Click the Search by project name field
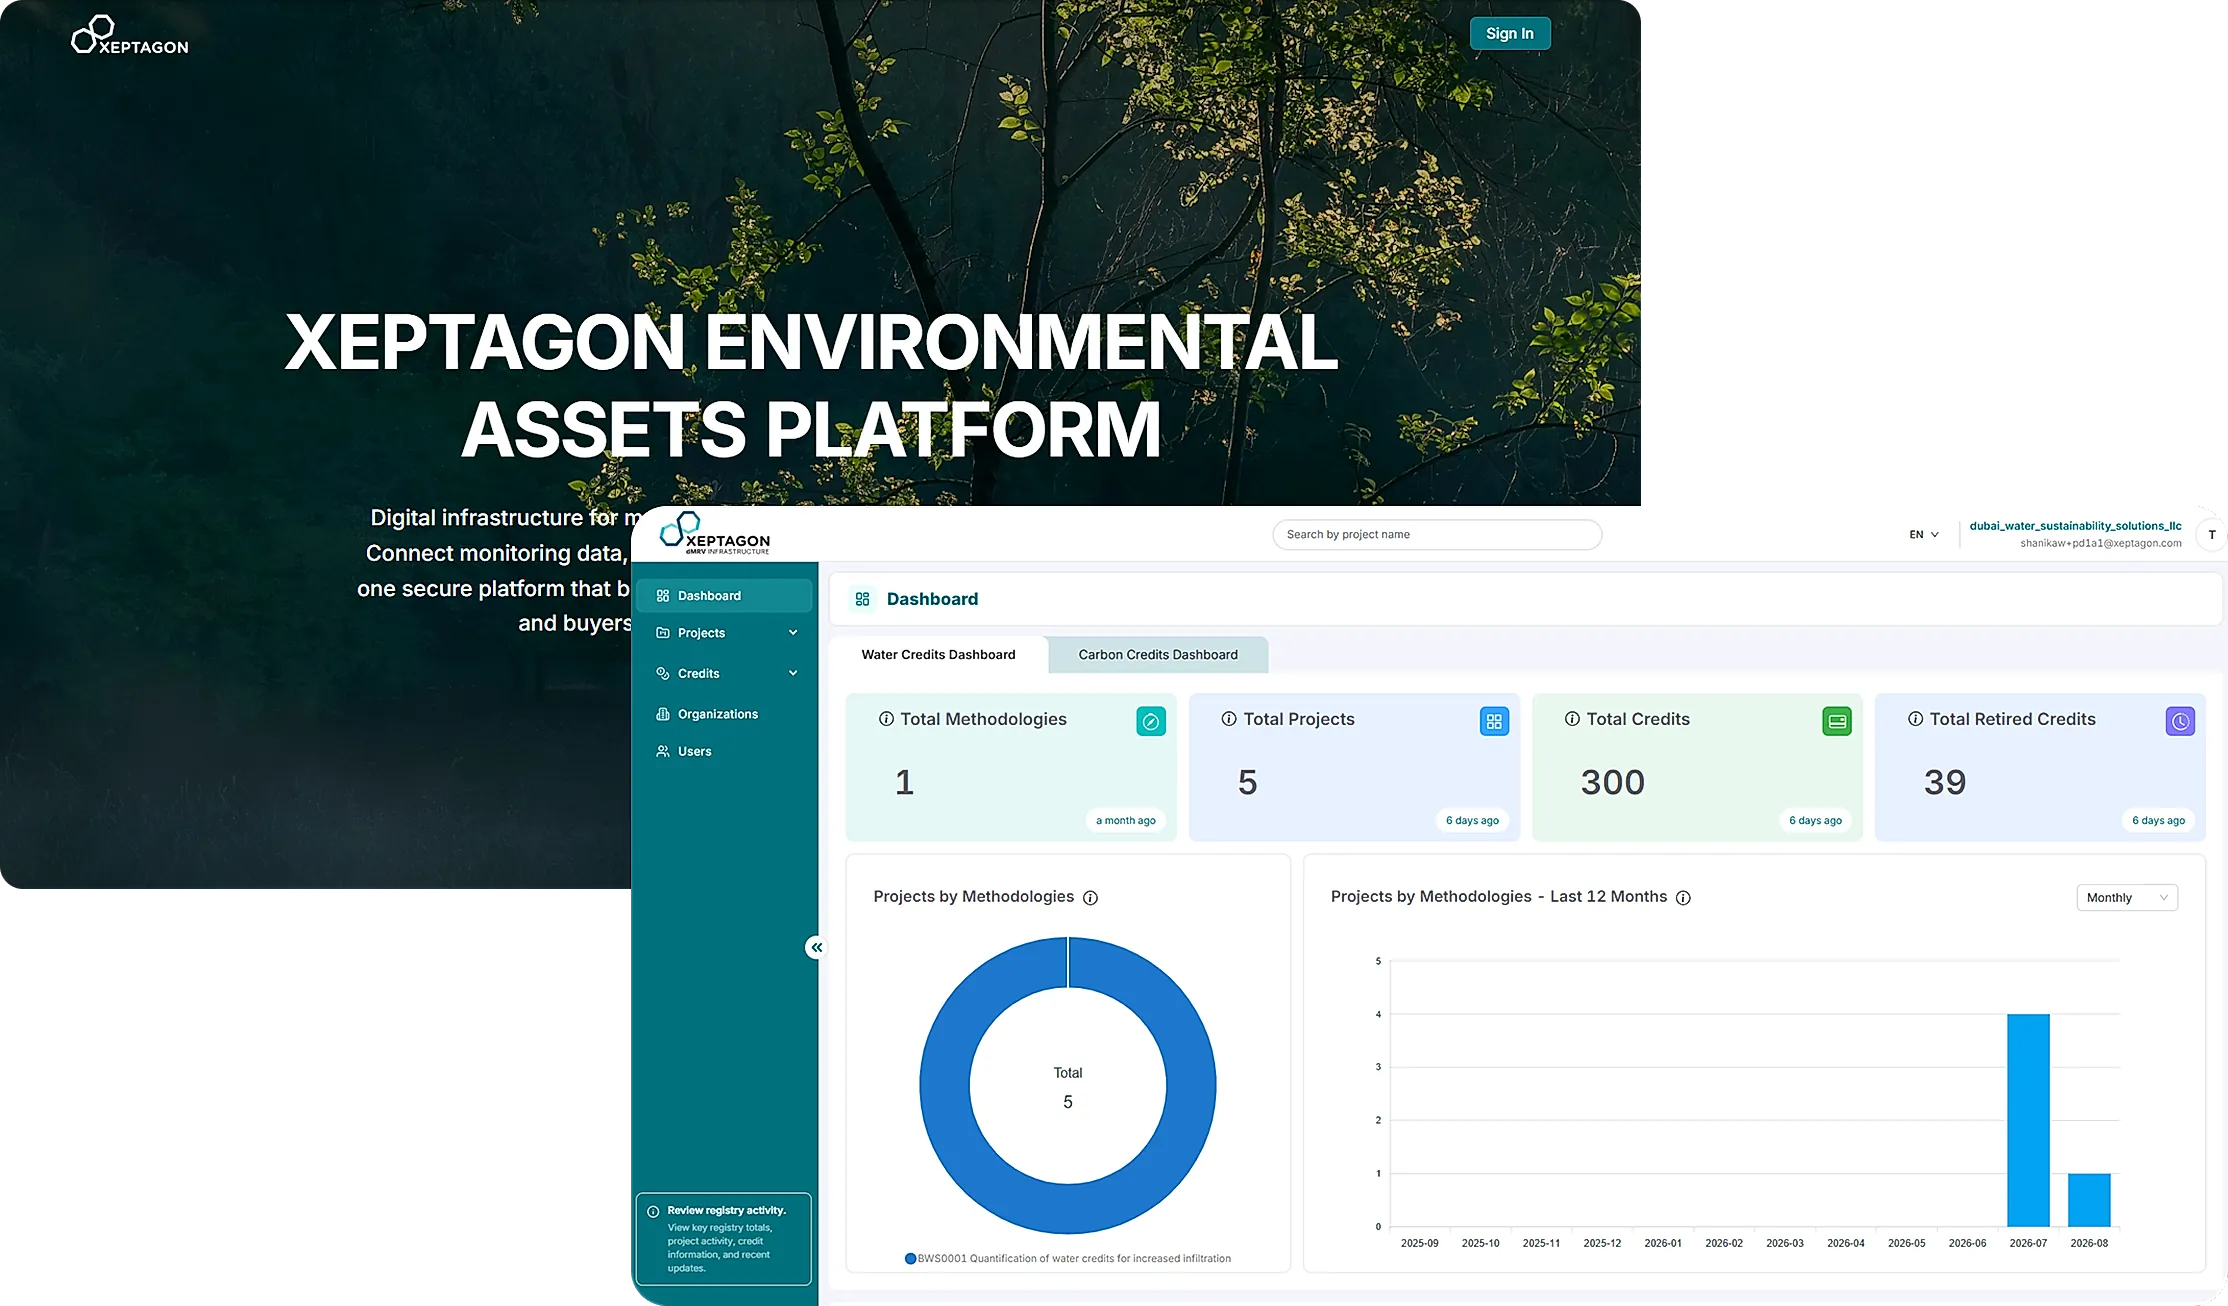Screen dimensions: 2228x1306 coord(1437,535)
